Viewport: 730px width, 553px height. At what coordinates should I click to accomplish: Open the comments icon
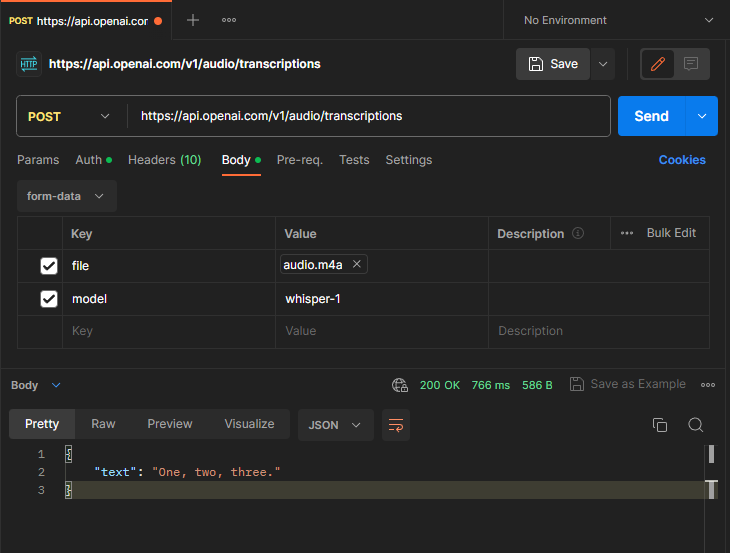point(691,64)
